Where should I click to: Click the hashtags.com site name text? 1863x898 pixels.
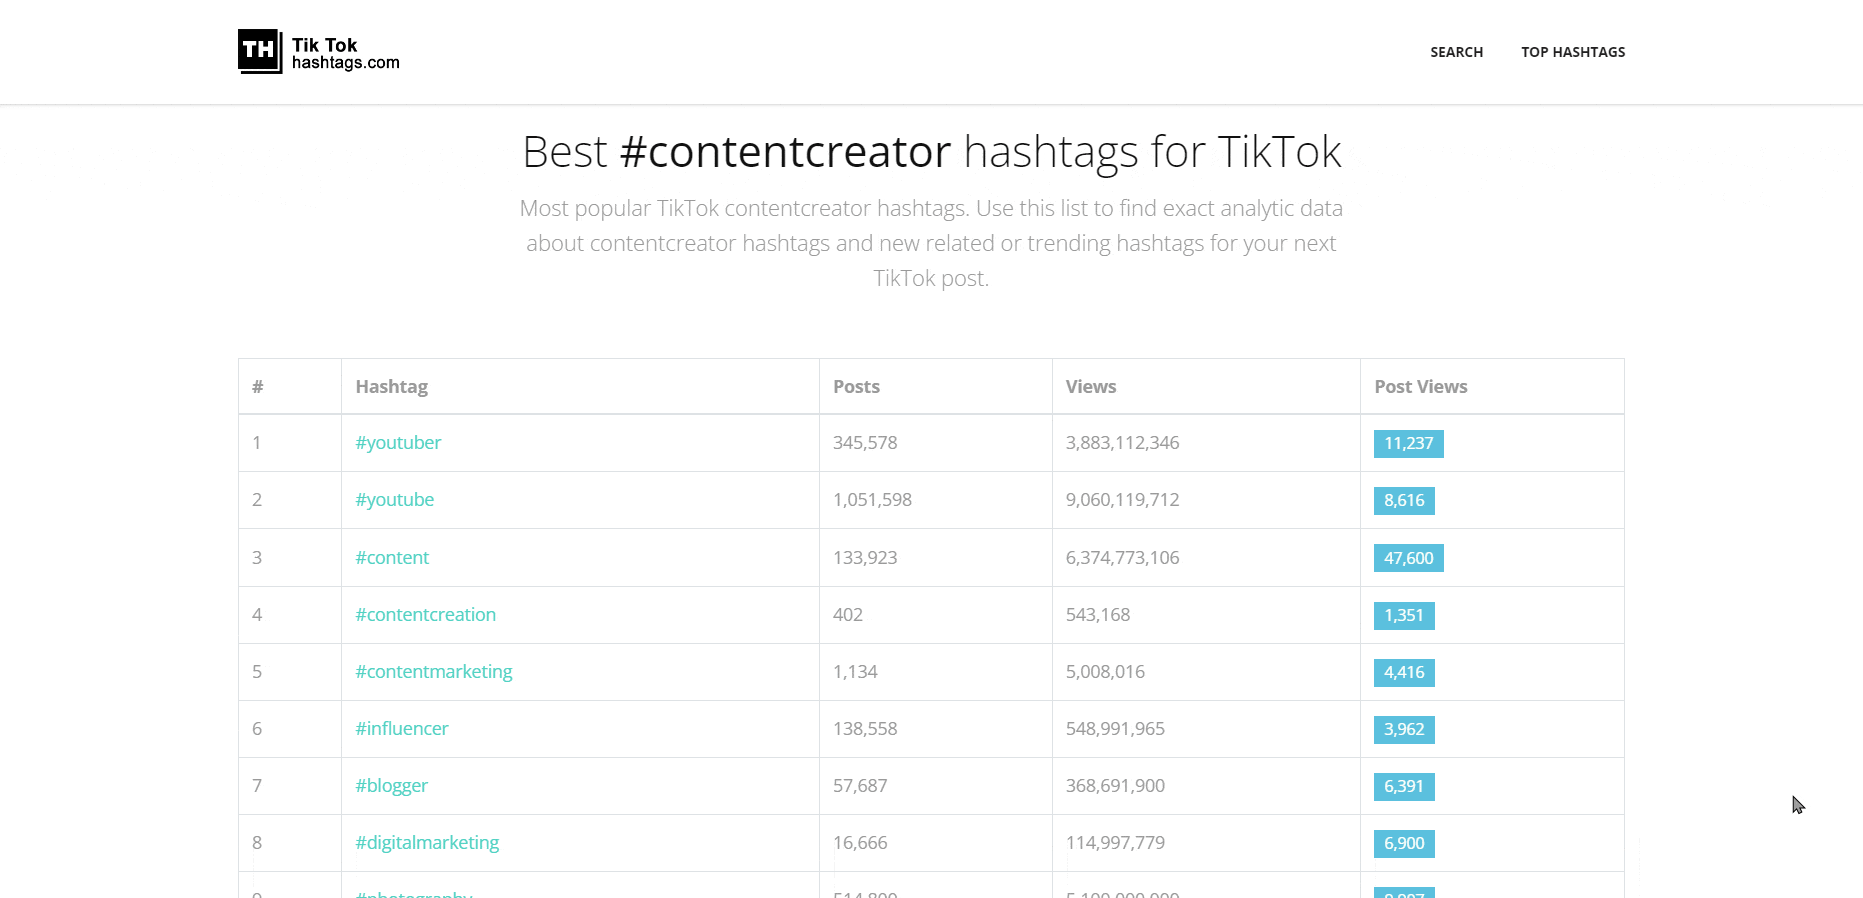[x=345, y=63]
